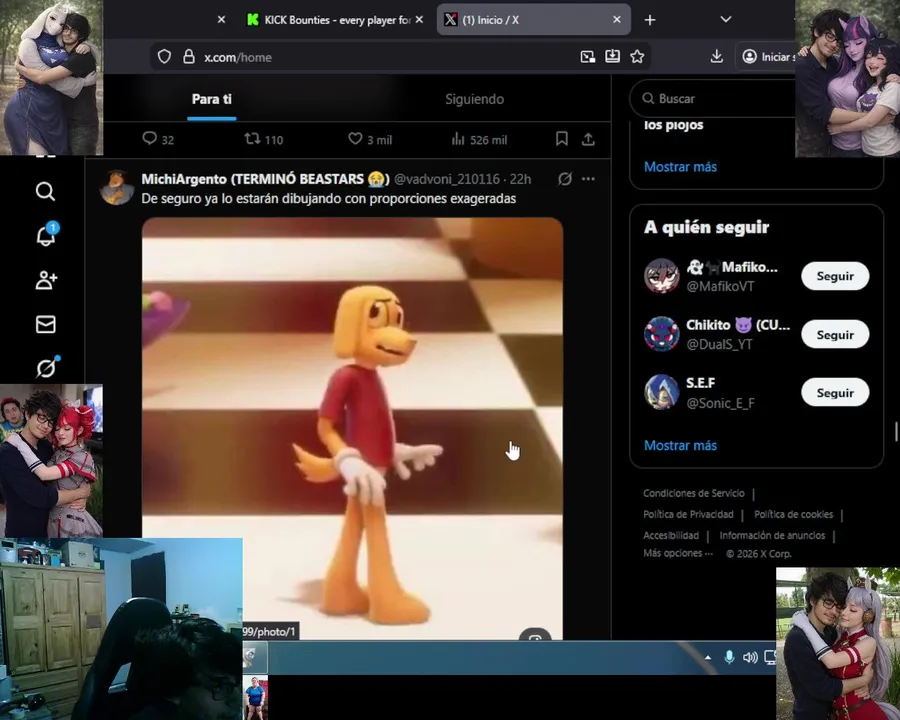The image size is (900, 720).
Task: Open Accesibilidad footer link
Action: coord(671,535)
